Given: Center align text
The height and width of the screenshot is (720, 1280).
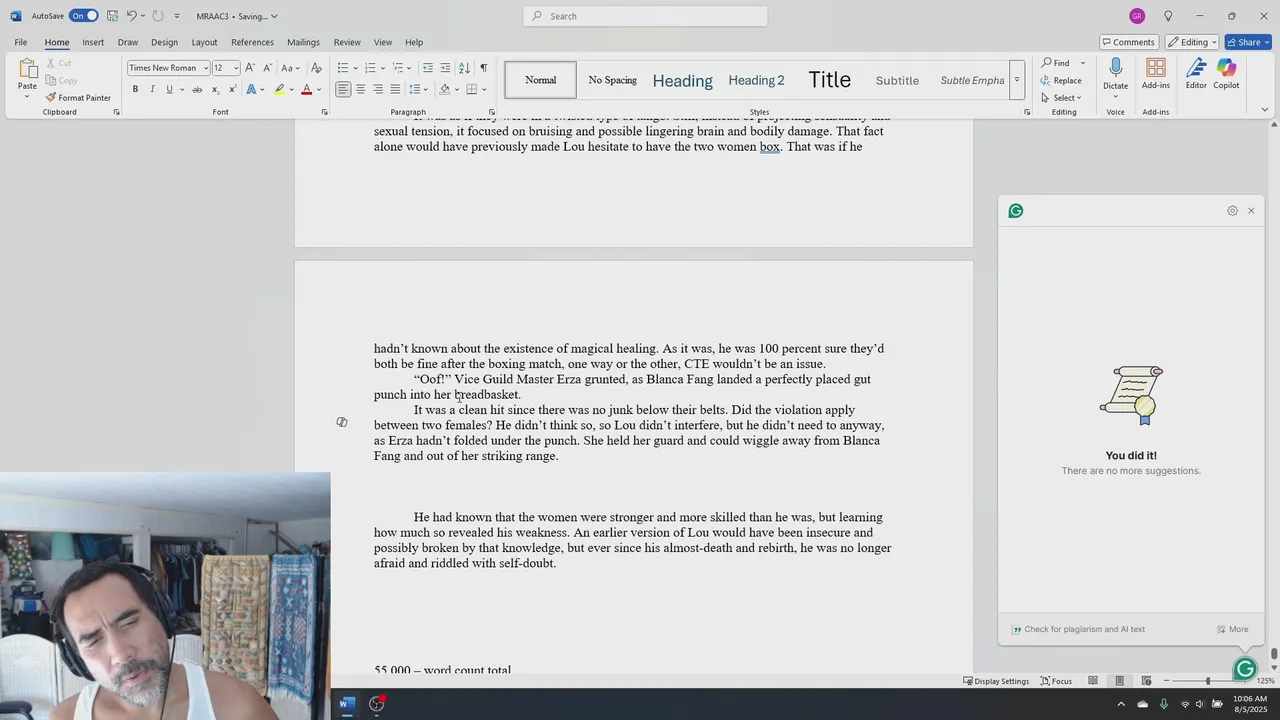Looking at the screenshot, I should 360,90.
